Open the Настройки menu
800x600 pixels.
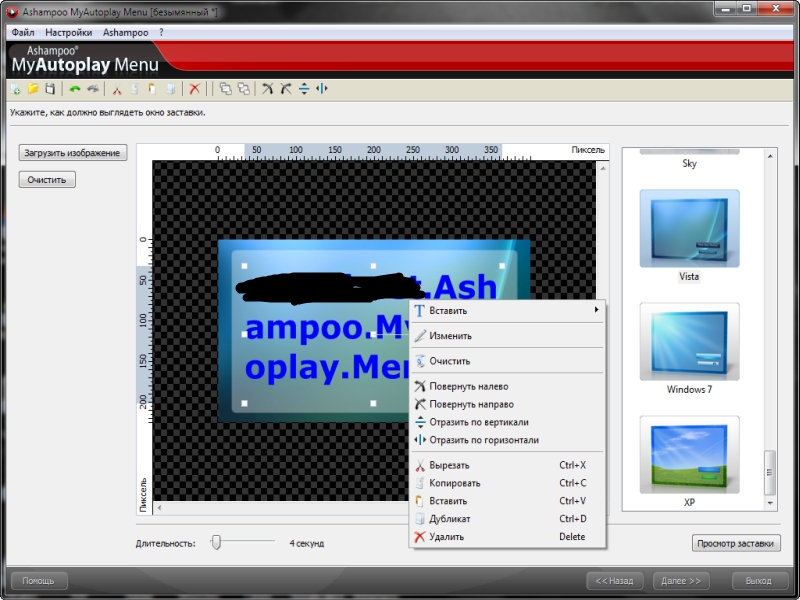(69, 33)
